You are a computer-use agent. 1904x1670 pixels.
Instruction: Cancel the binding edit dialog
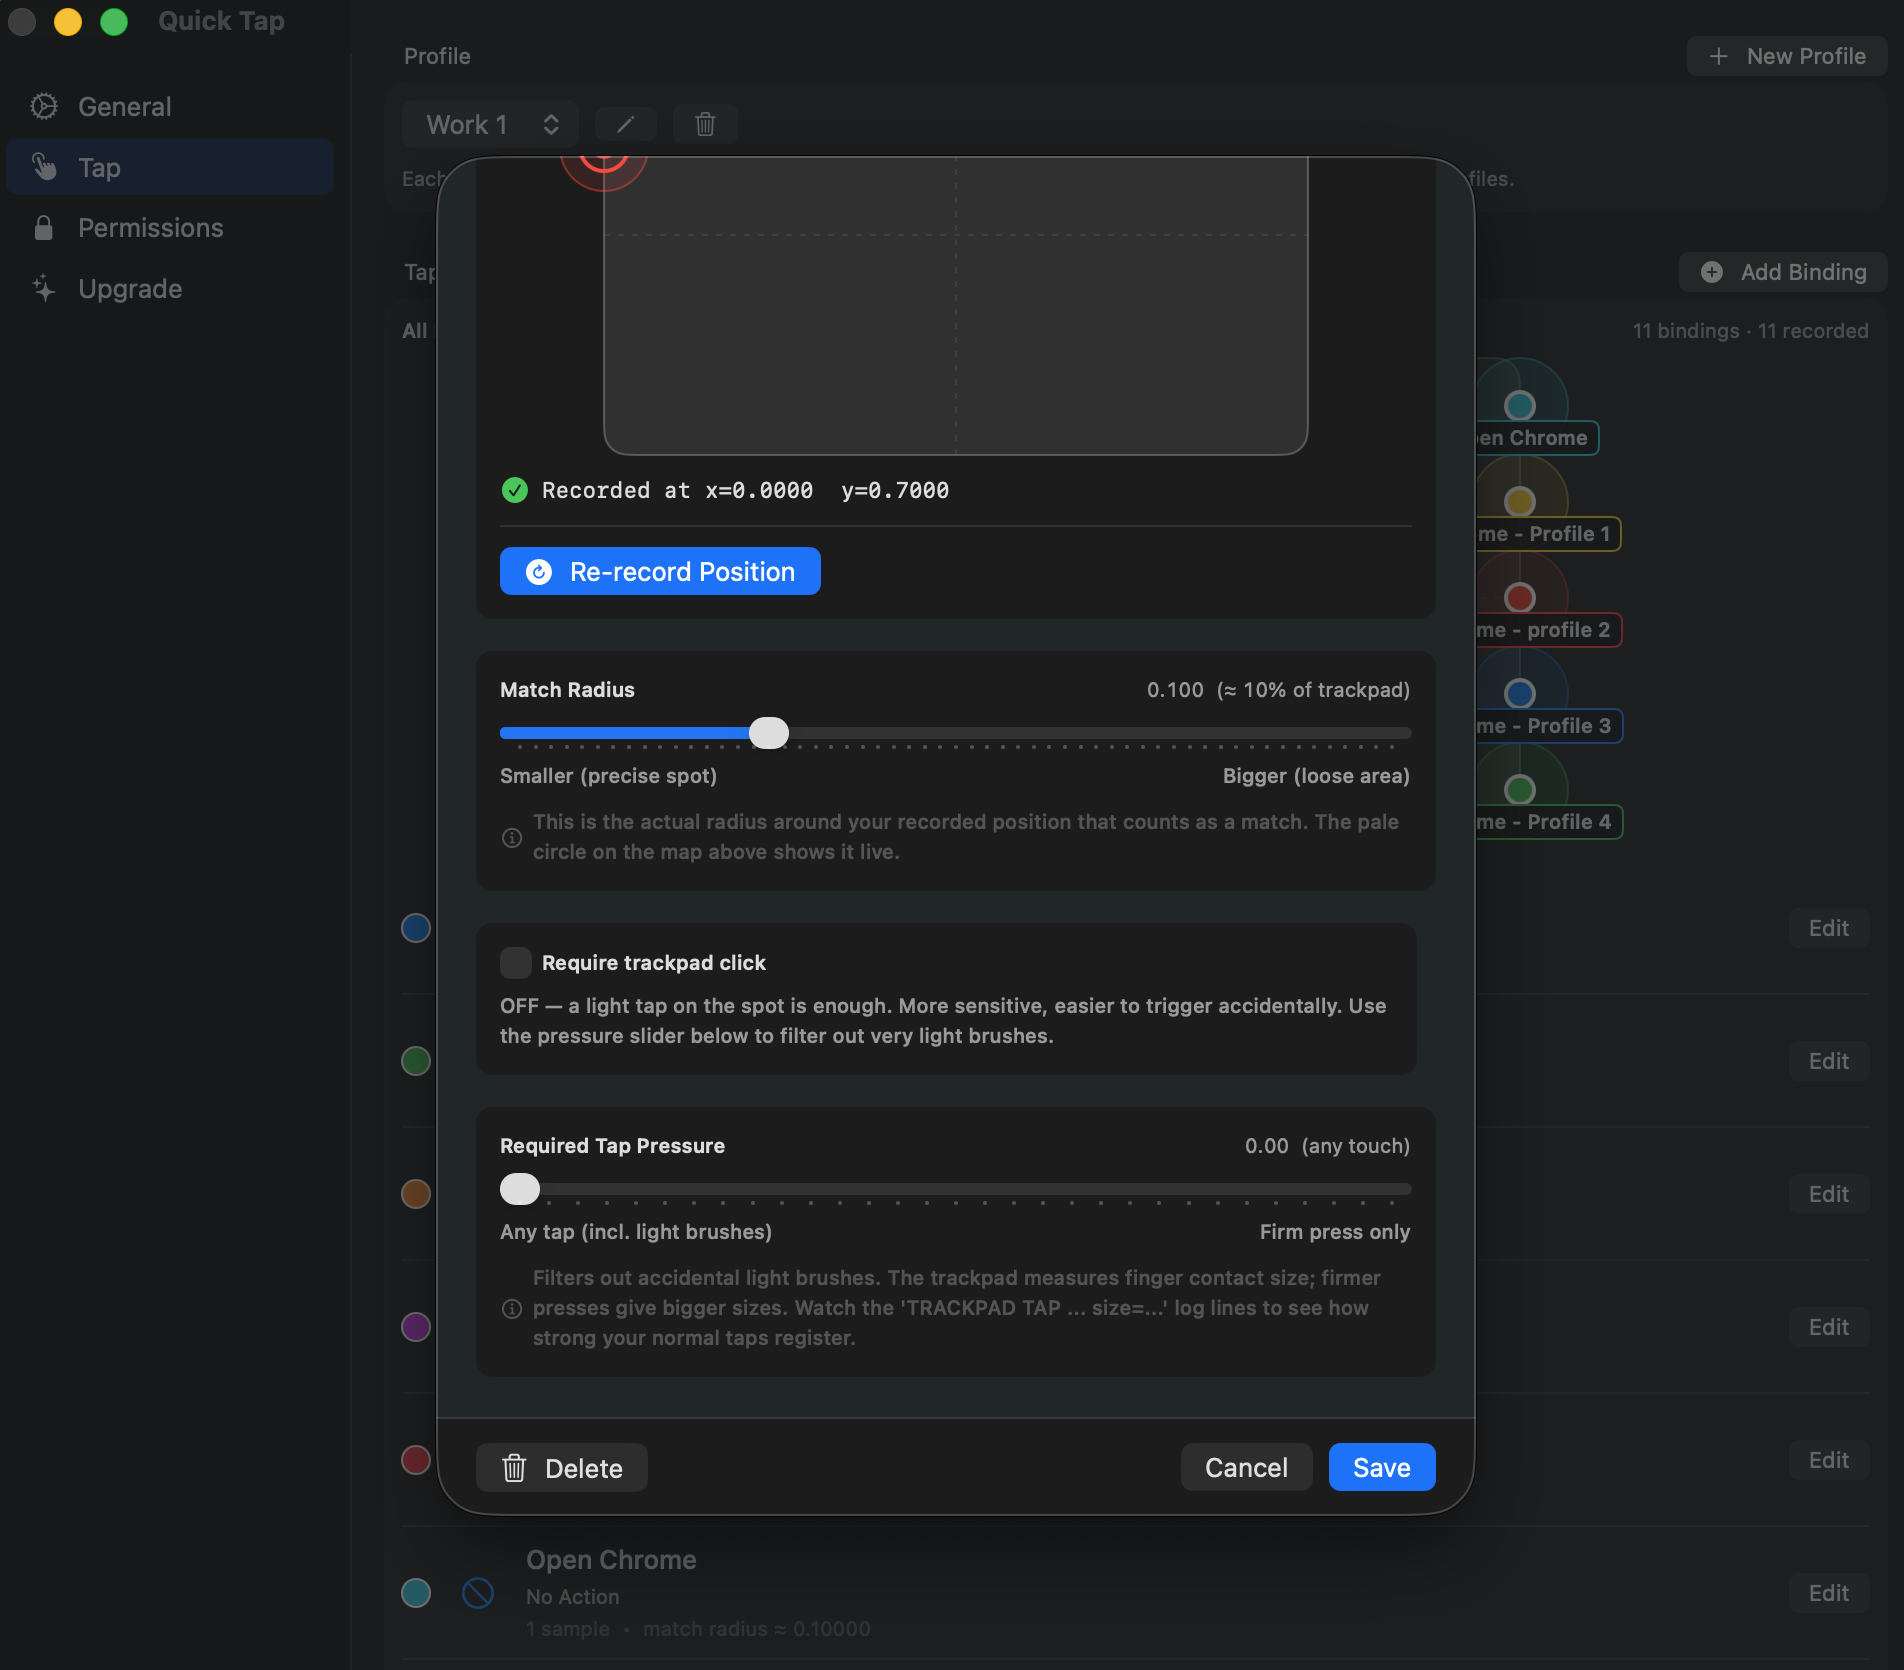pos(1246,1467)
